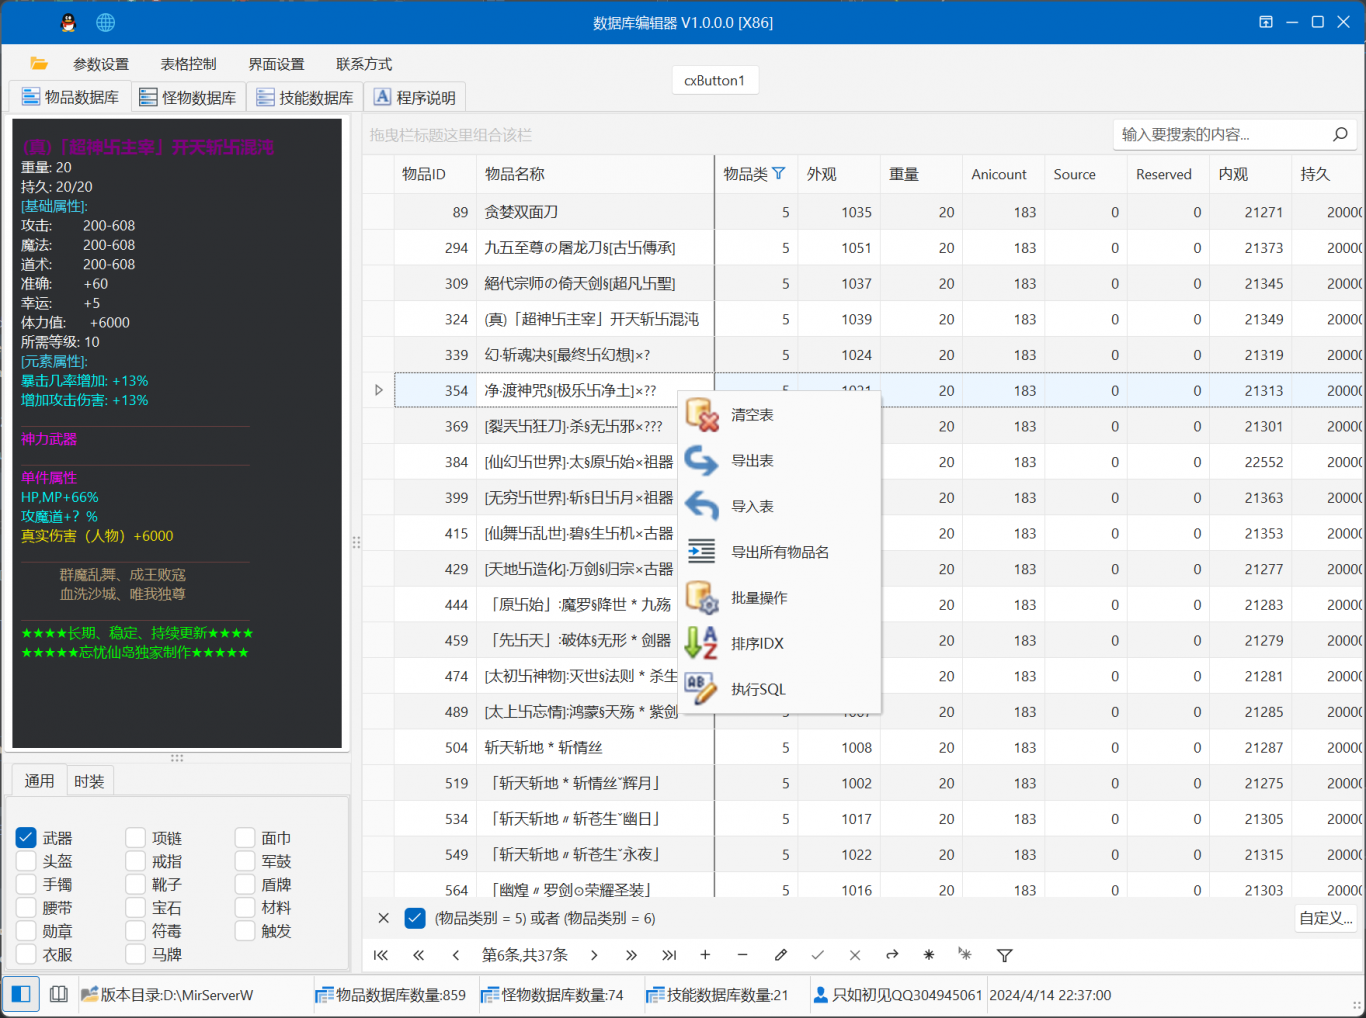This screenshot has width=1366, height=1018.
Task: Check the 宝石 checkbox
Action: 136,908
